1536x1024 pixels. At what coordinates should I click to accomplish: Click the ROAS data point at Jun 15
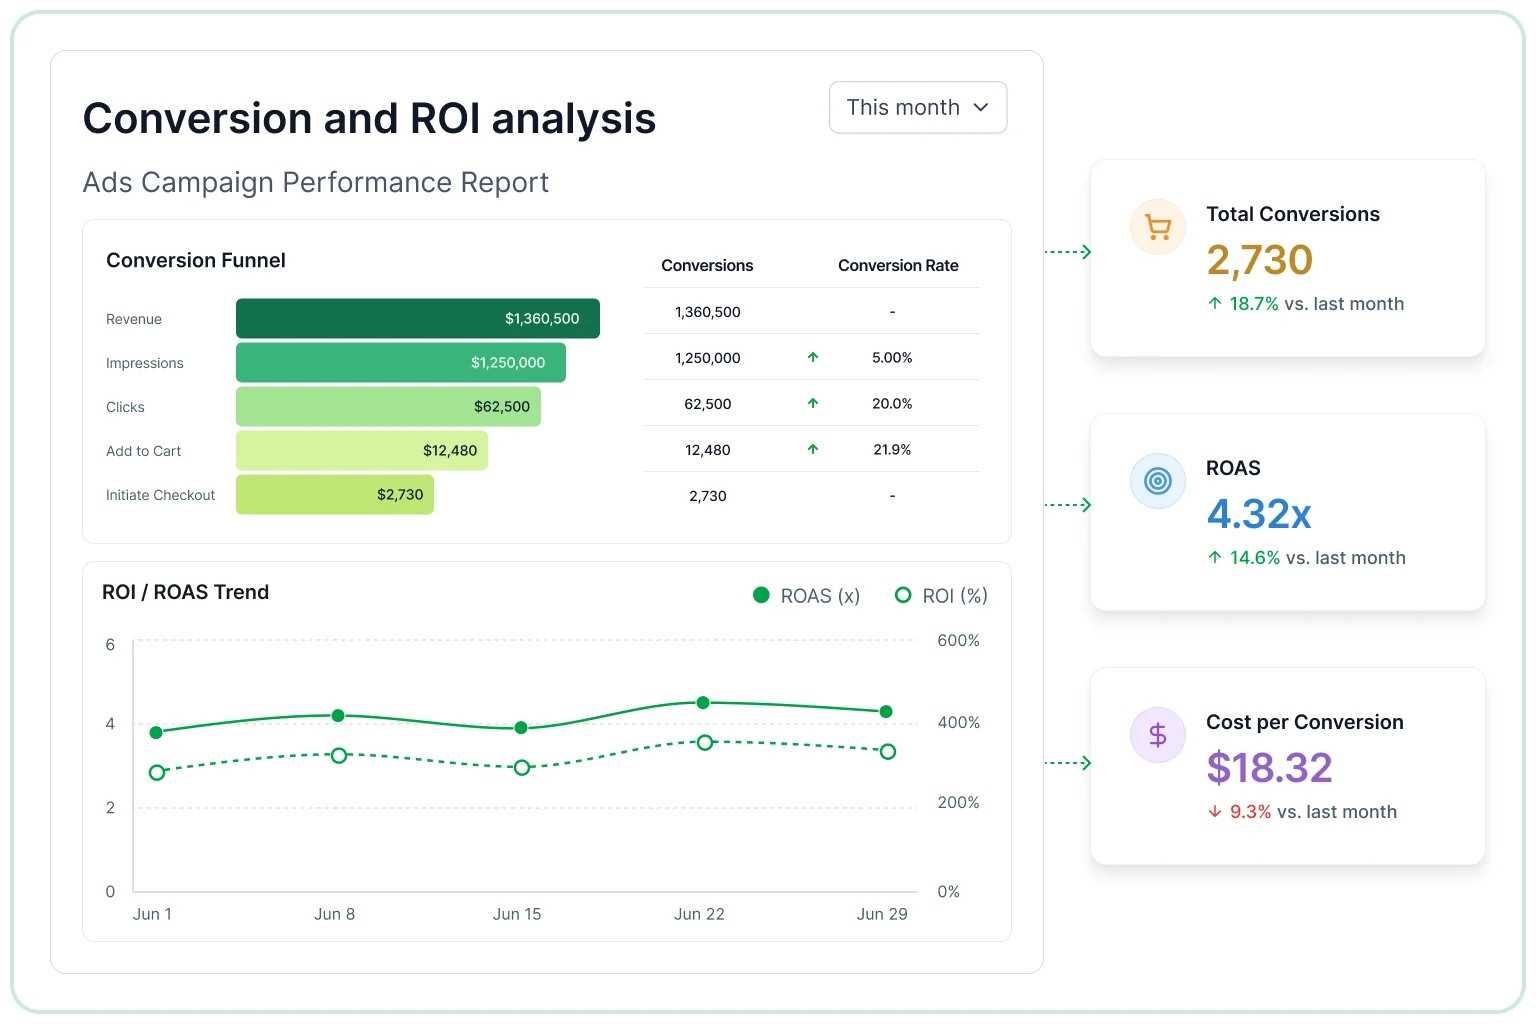point(521,728)
